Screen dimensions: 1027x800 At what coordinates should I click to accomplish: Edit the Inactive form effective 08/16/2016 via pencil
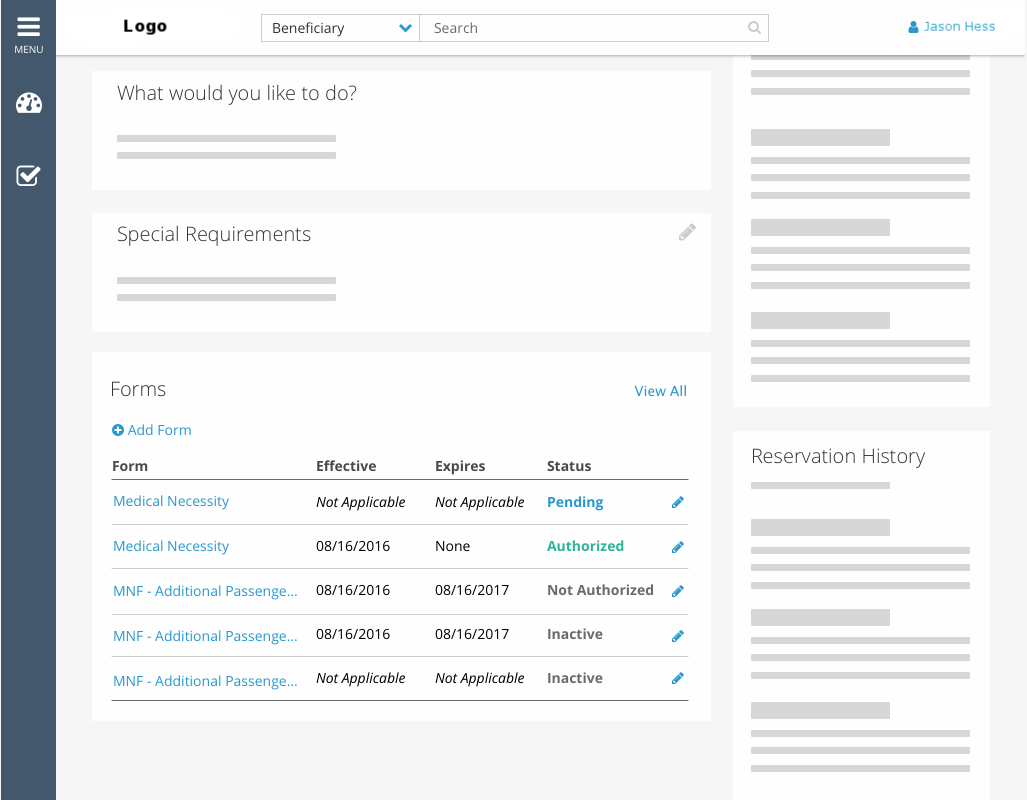pyautogui.click(x=678, y=636)
